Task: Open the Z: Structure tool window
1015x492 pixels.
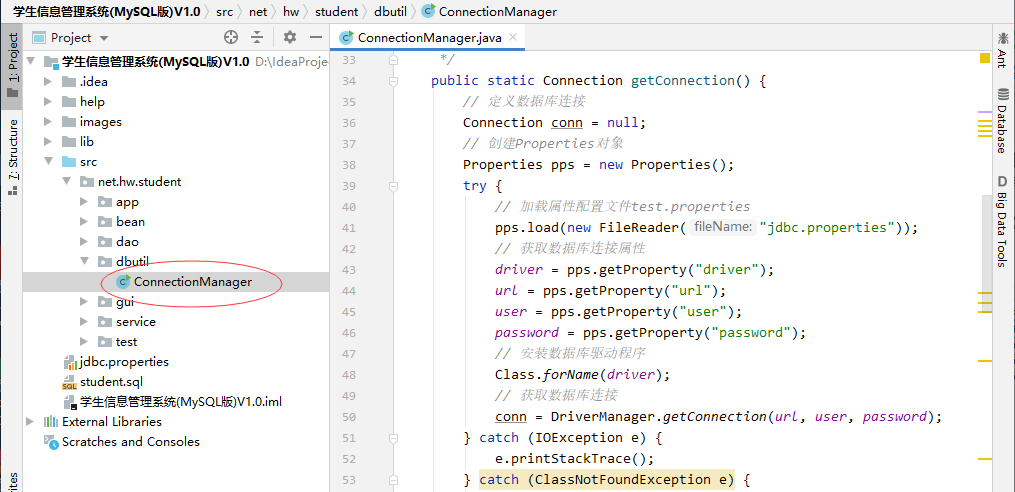Action: (12, 157)
